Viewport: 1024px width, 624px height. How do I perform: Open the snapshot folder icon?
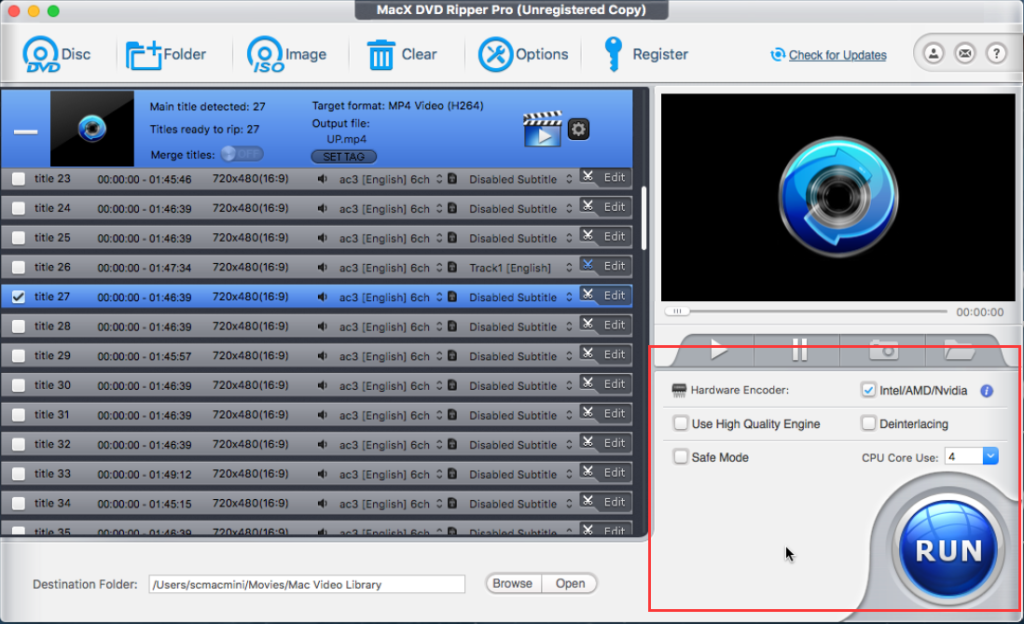click(x=959, y=350)
